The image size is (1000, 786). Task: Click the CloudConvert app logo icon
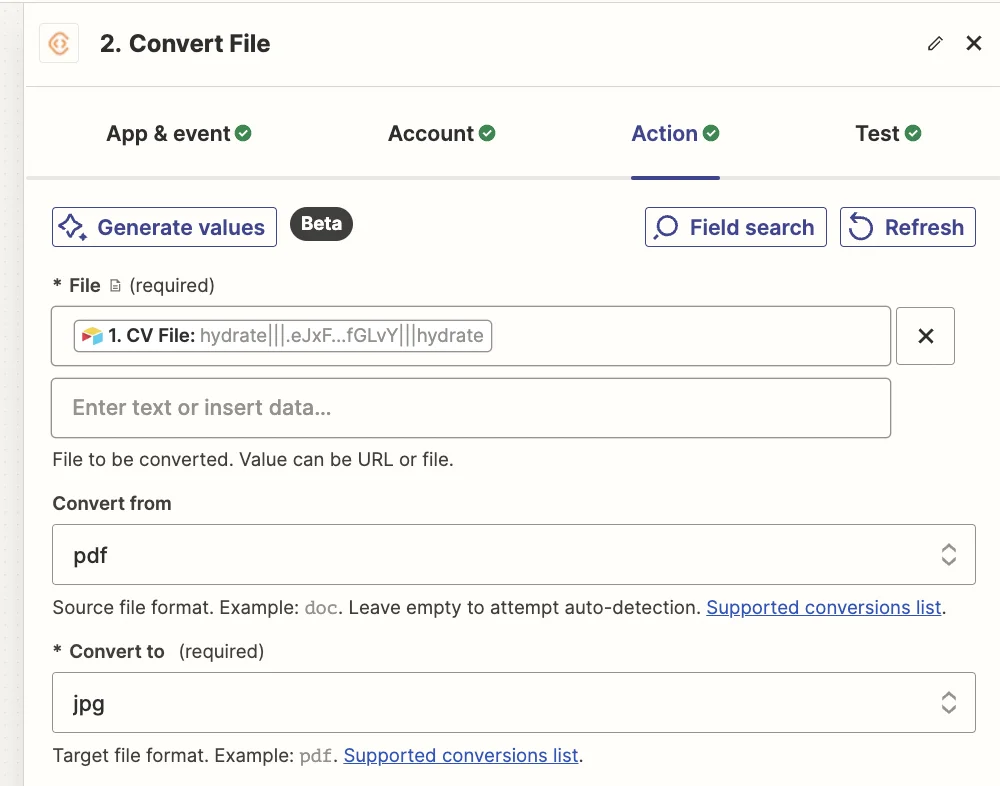59,44
